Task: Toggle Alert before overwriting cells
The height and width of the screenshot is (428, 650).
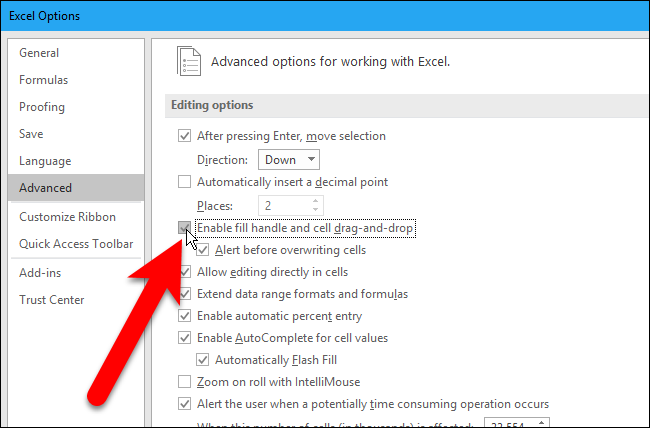Action: [204, 251]
